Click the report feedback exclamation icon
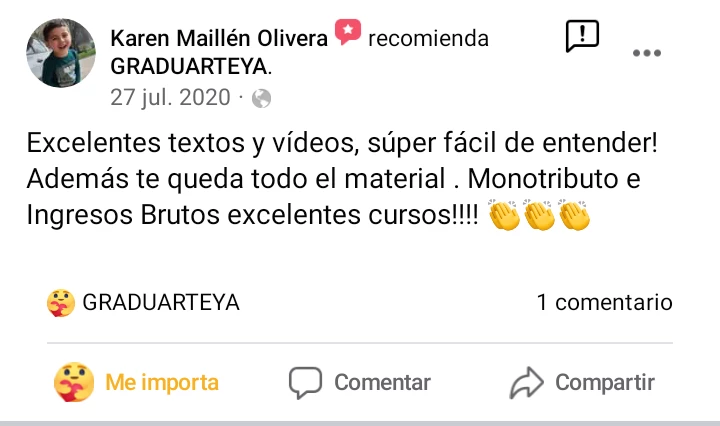This screenshot has height=426, width=720. coord(582,36)
